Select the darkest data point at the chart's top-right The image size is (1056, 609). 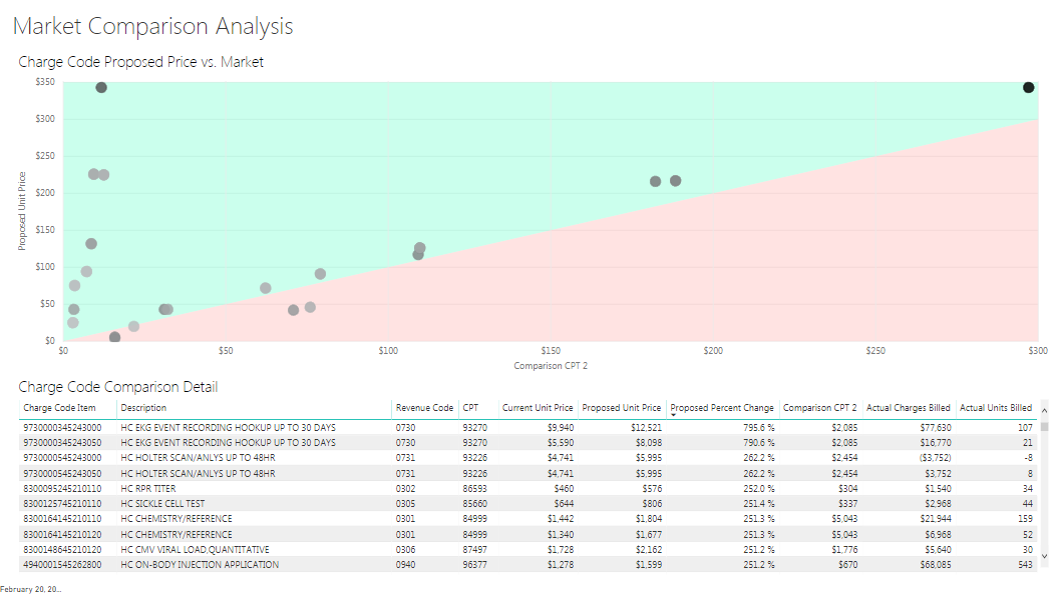[x=1028, y=88]
